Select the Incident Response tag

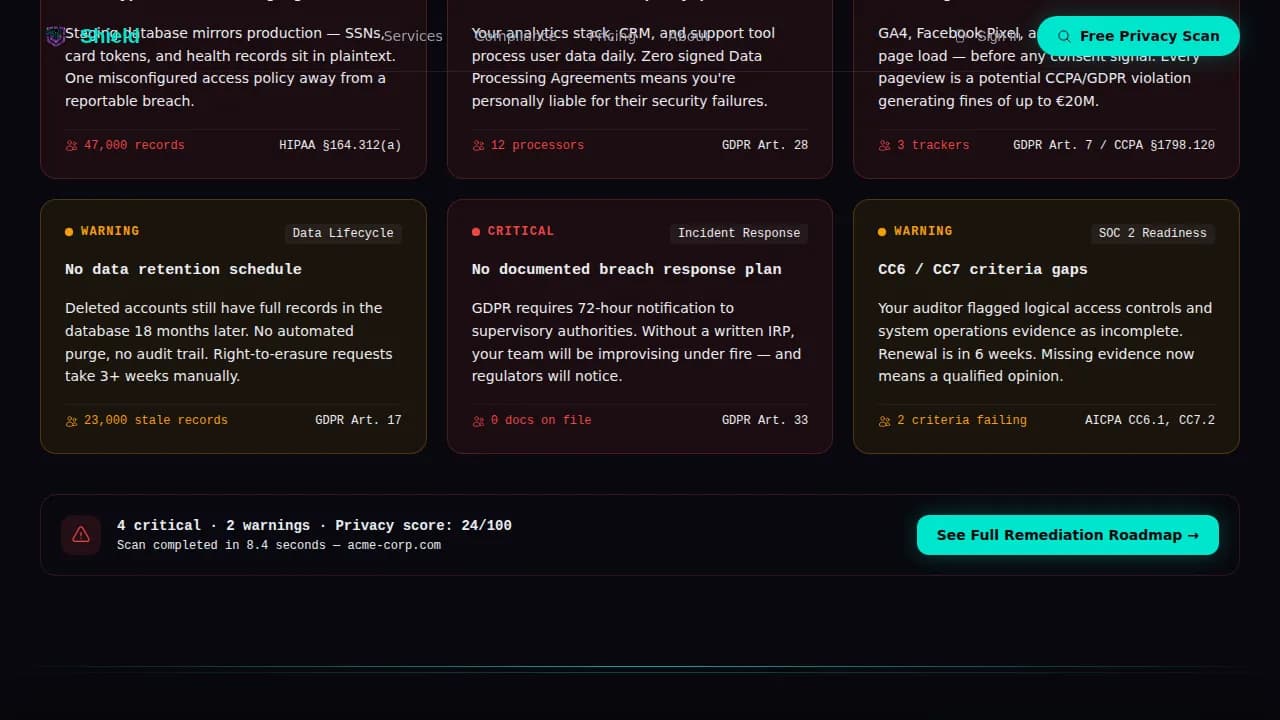coord(739,233)
